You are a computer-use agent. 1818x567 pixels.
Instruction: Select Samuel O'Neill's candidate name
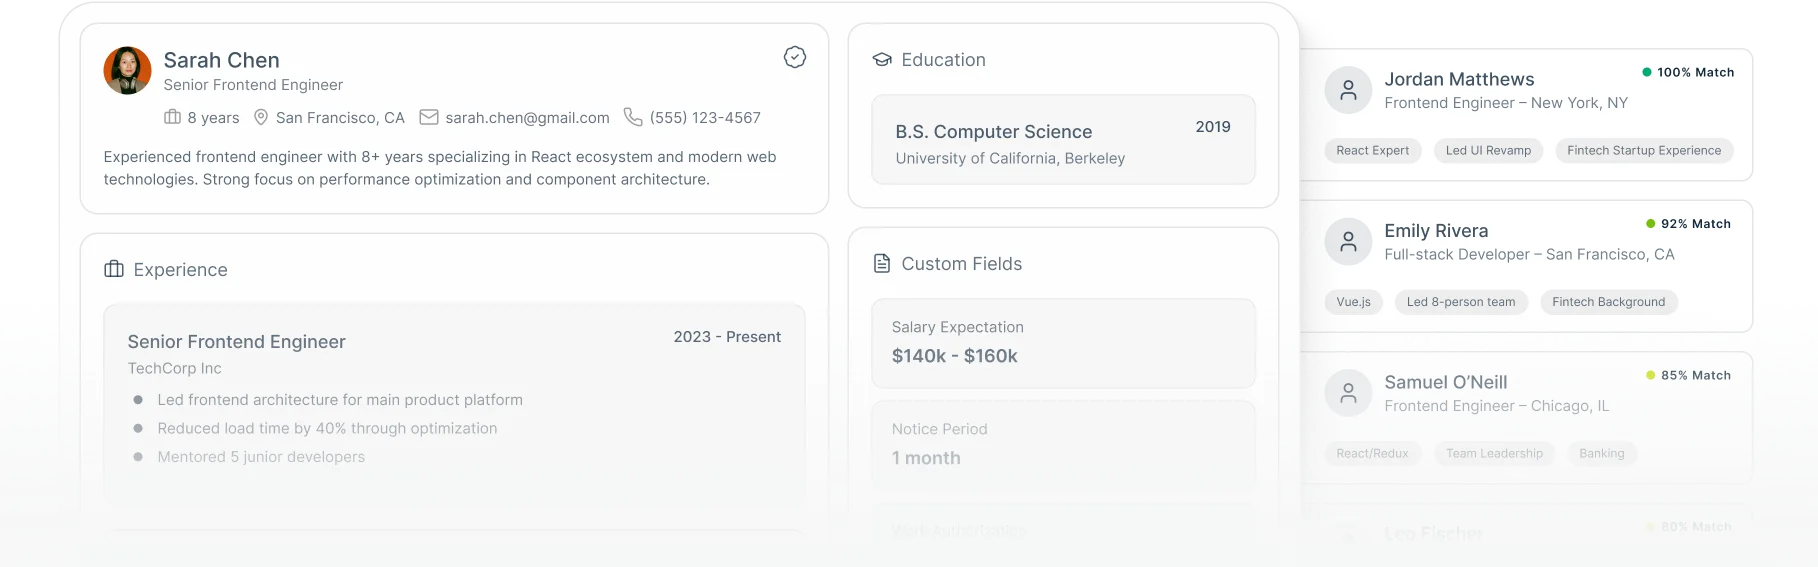click(1446, 382)
